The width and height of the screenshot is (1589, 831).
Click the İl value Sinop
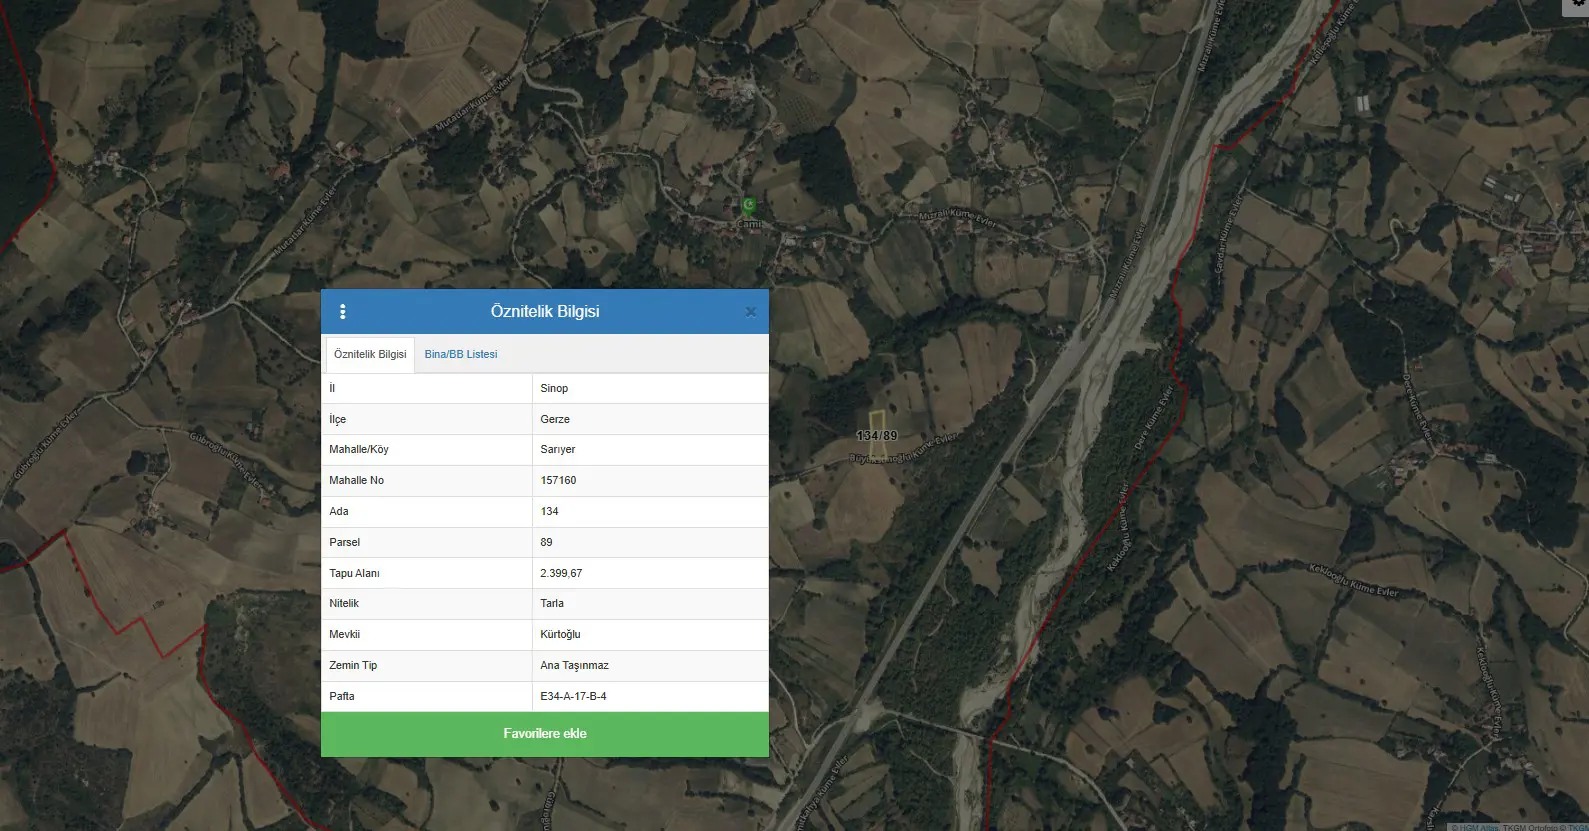click(x=554, y=388)
